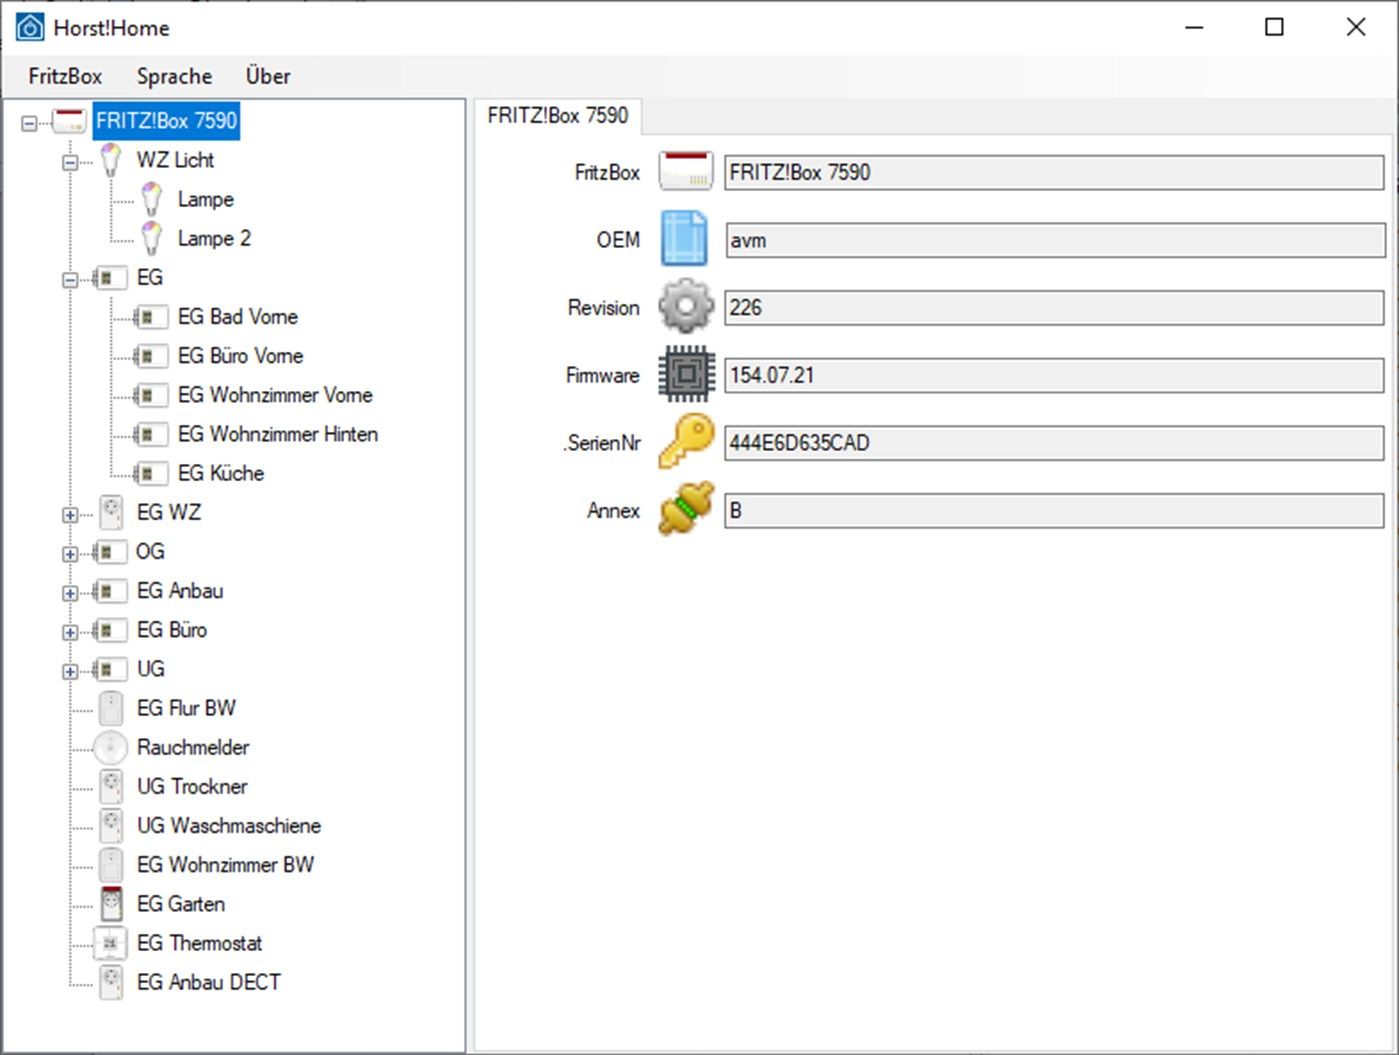Click the FRITZ!Box router icon in tree root

[69, 122]
